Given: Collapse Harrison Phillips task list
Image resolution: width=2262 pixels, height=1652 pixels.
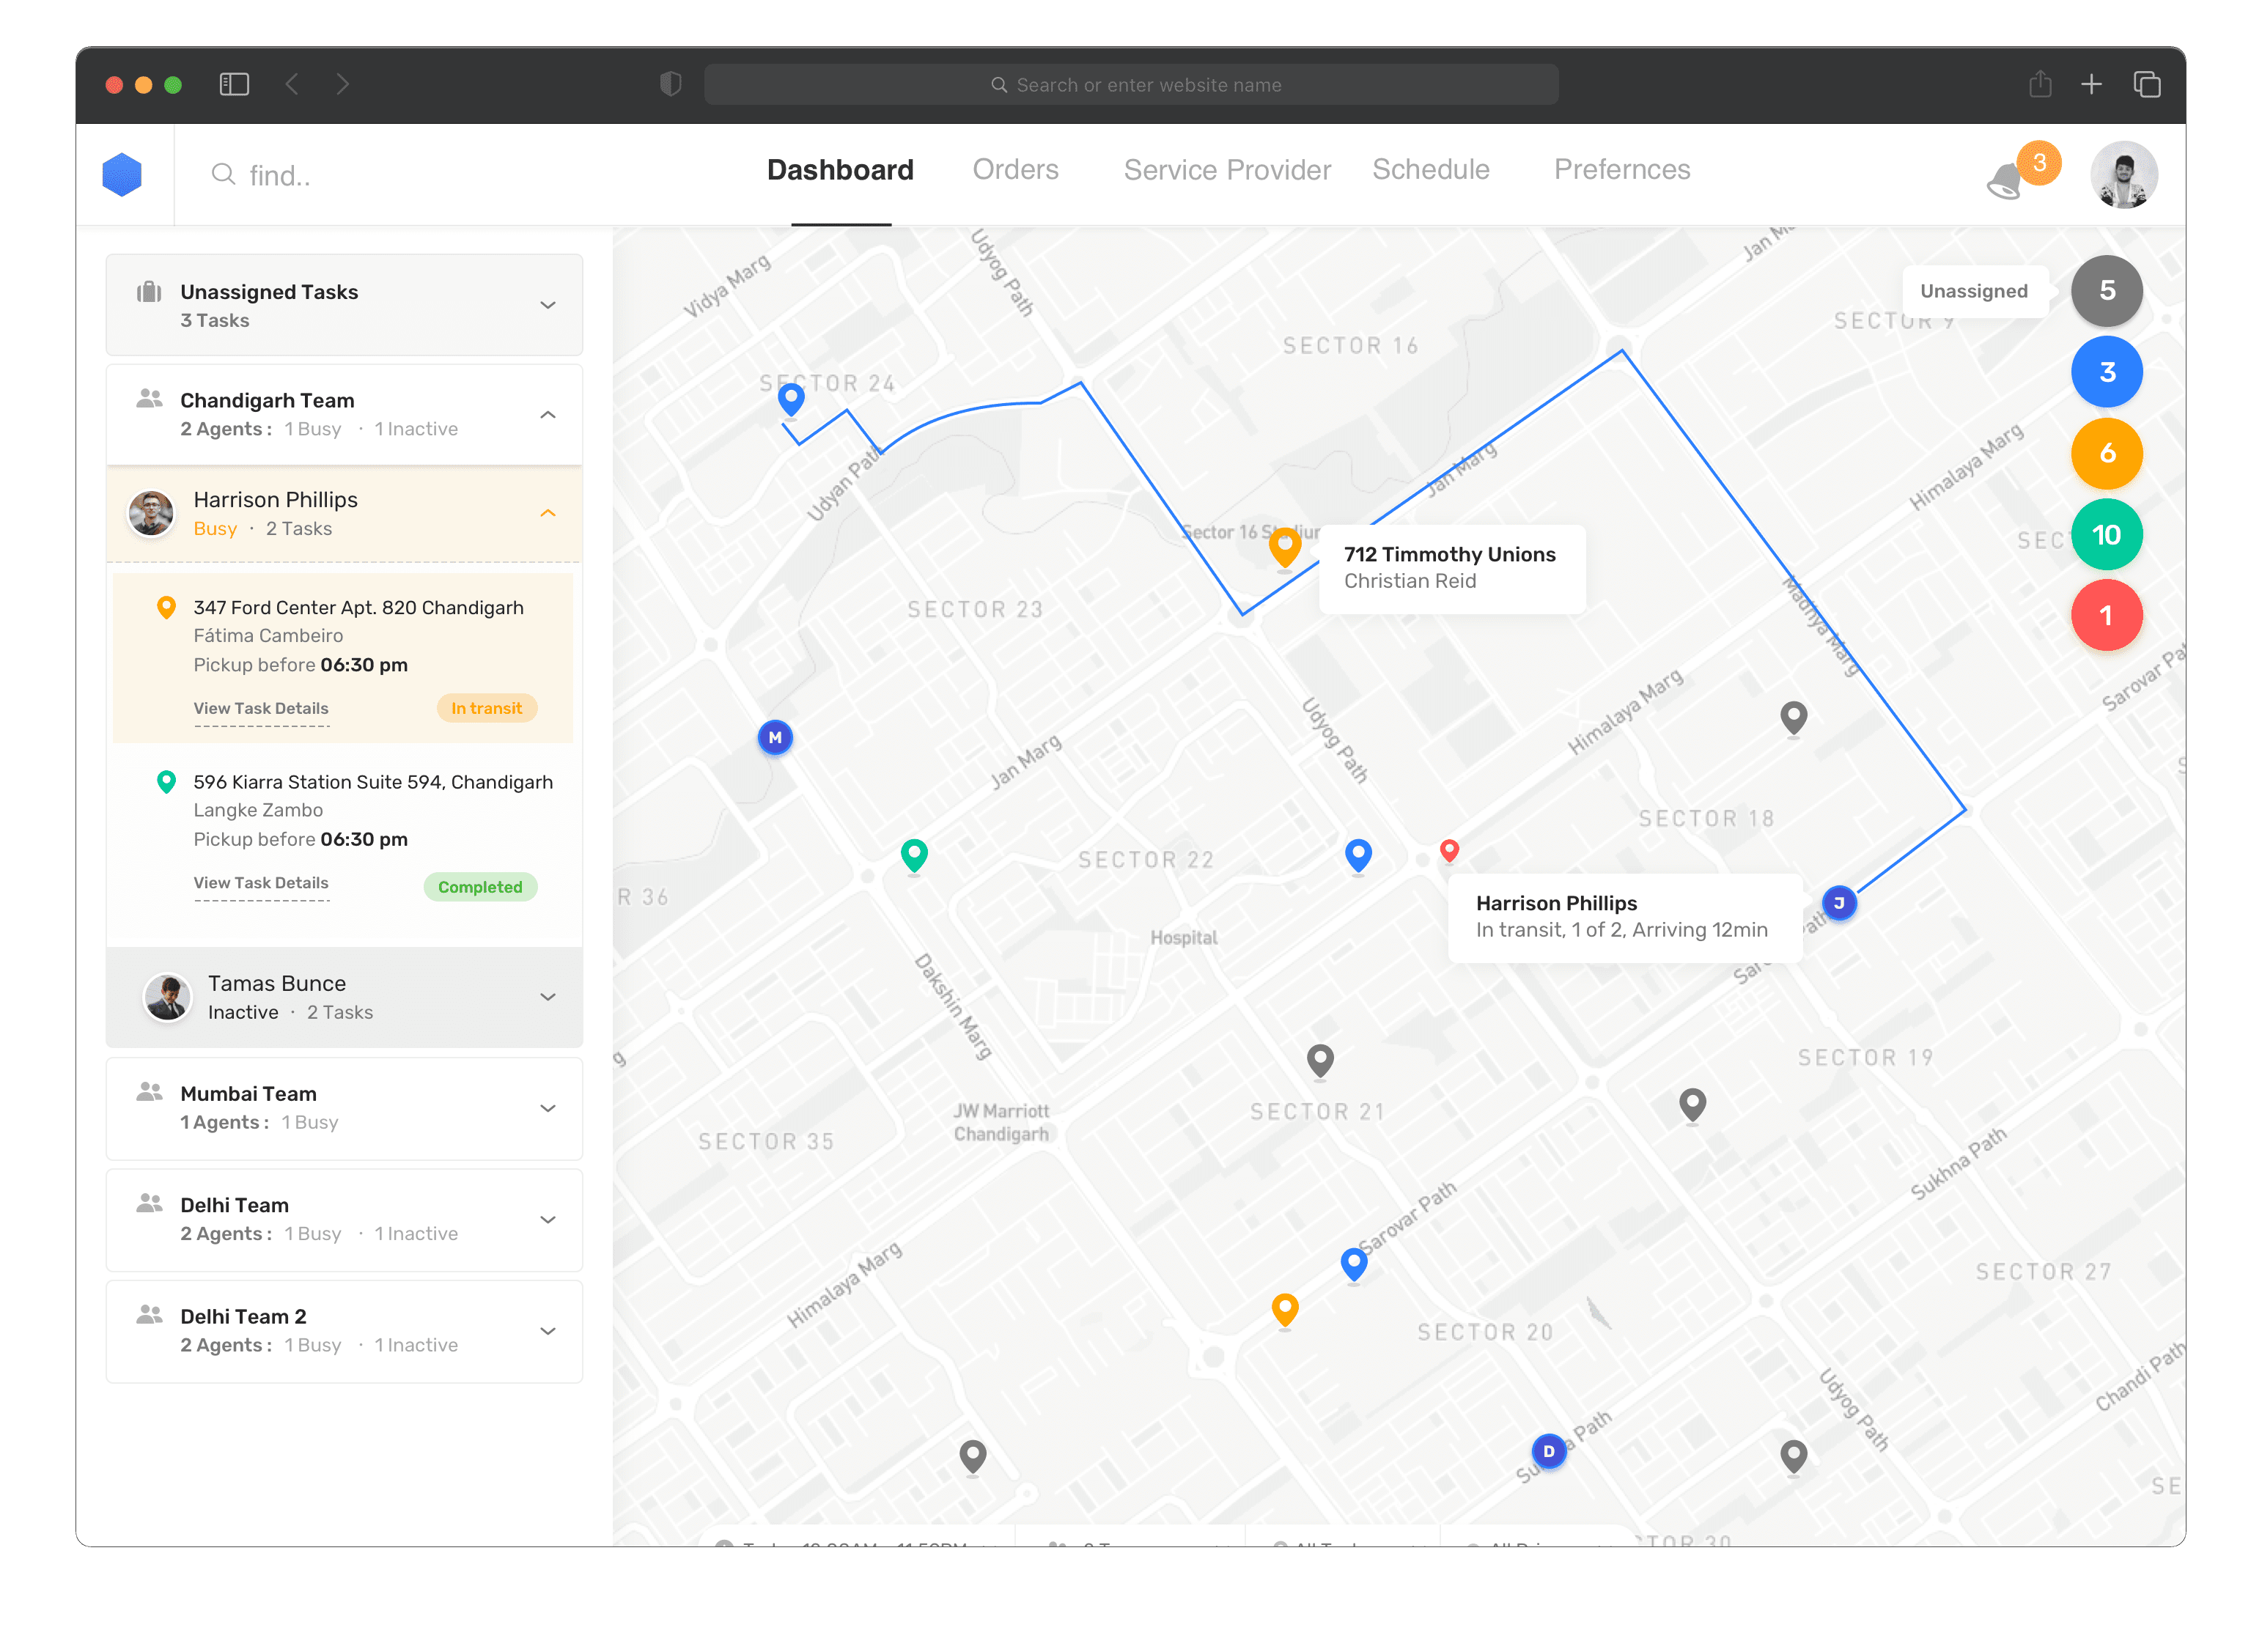Looking at the screenshot, I should tap(548, 513).
